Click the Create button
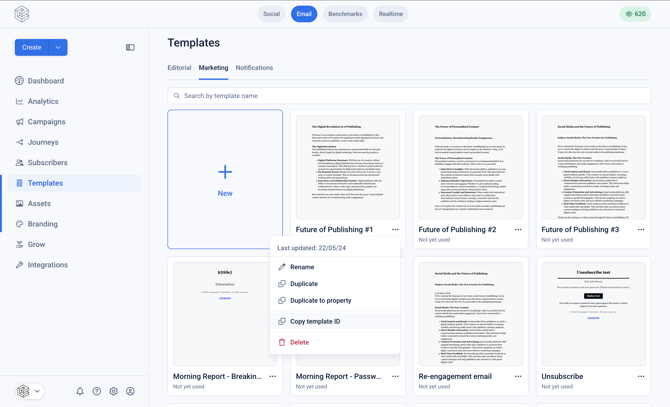 32,47
